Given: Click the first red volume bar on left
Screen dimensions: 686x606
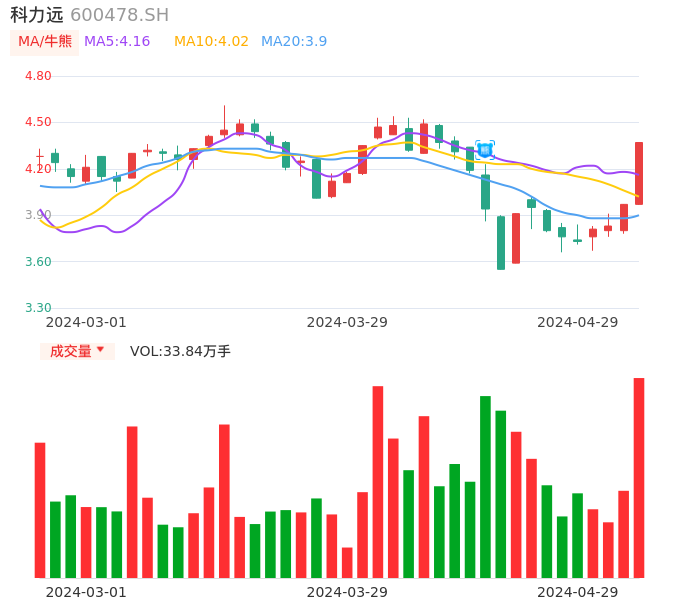Looking at the screenshot, I should point(40,510).
